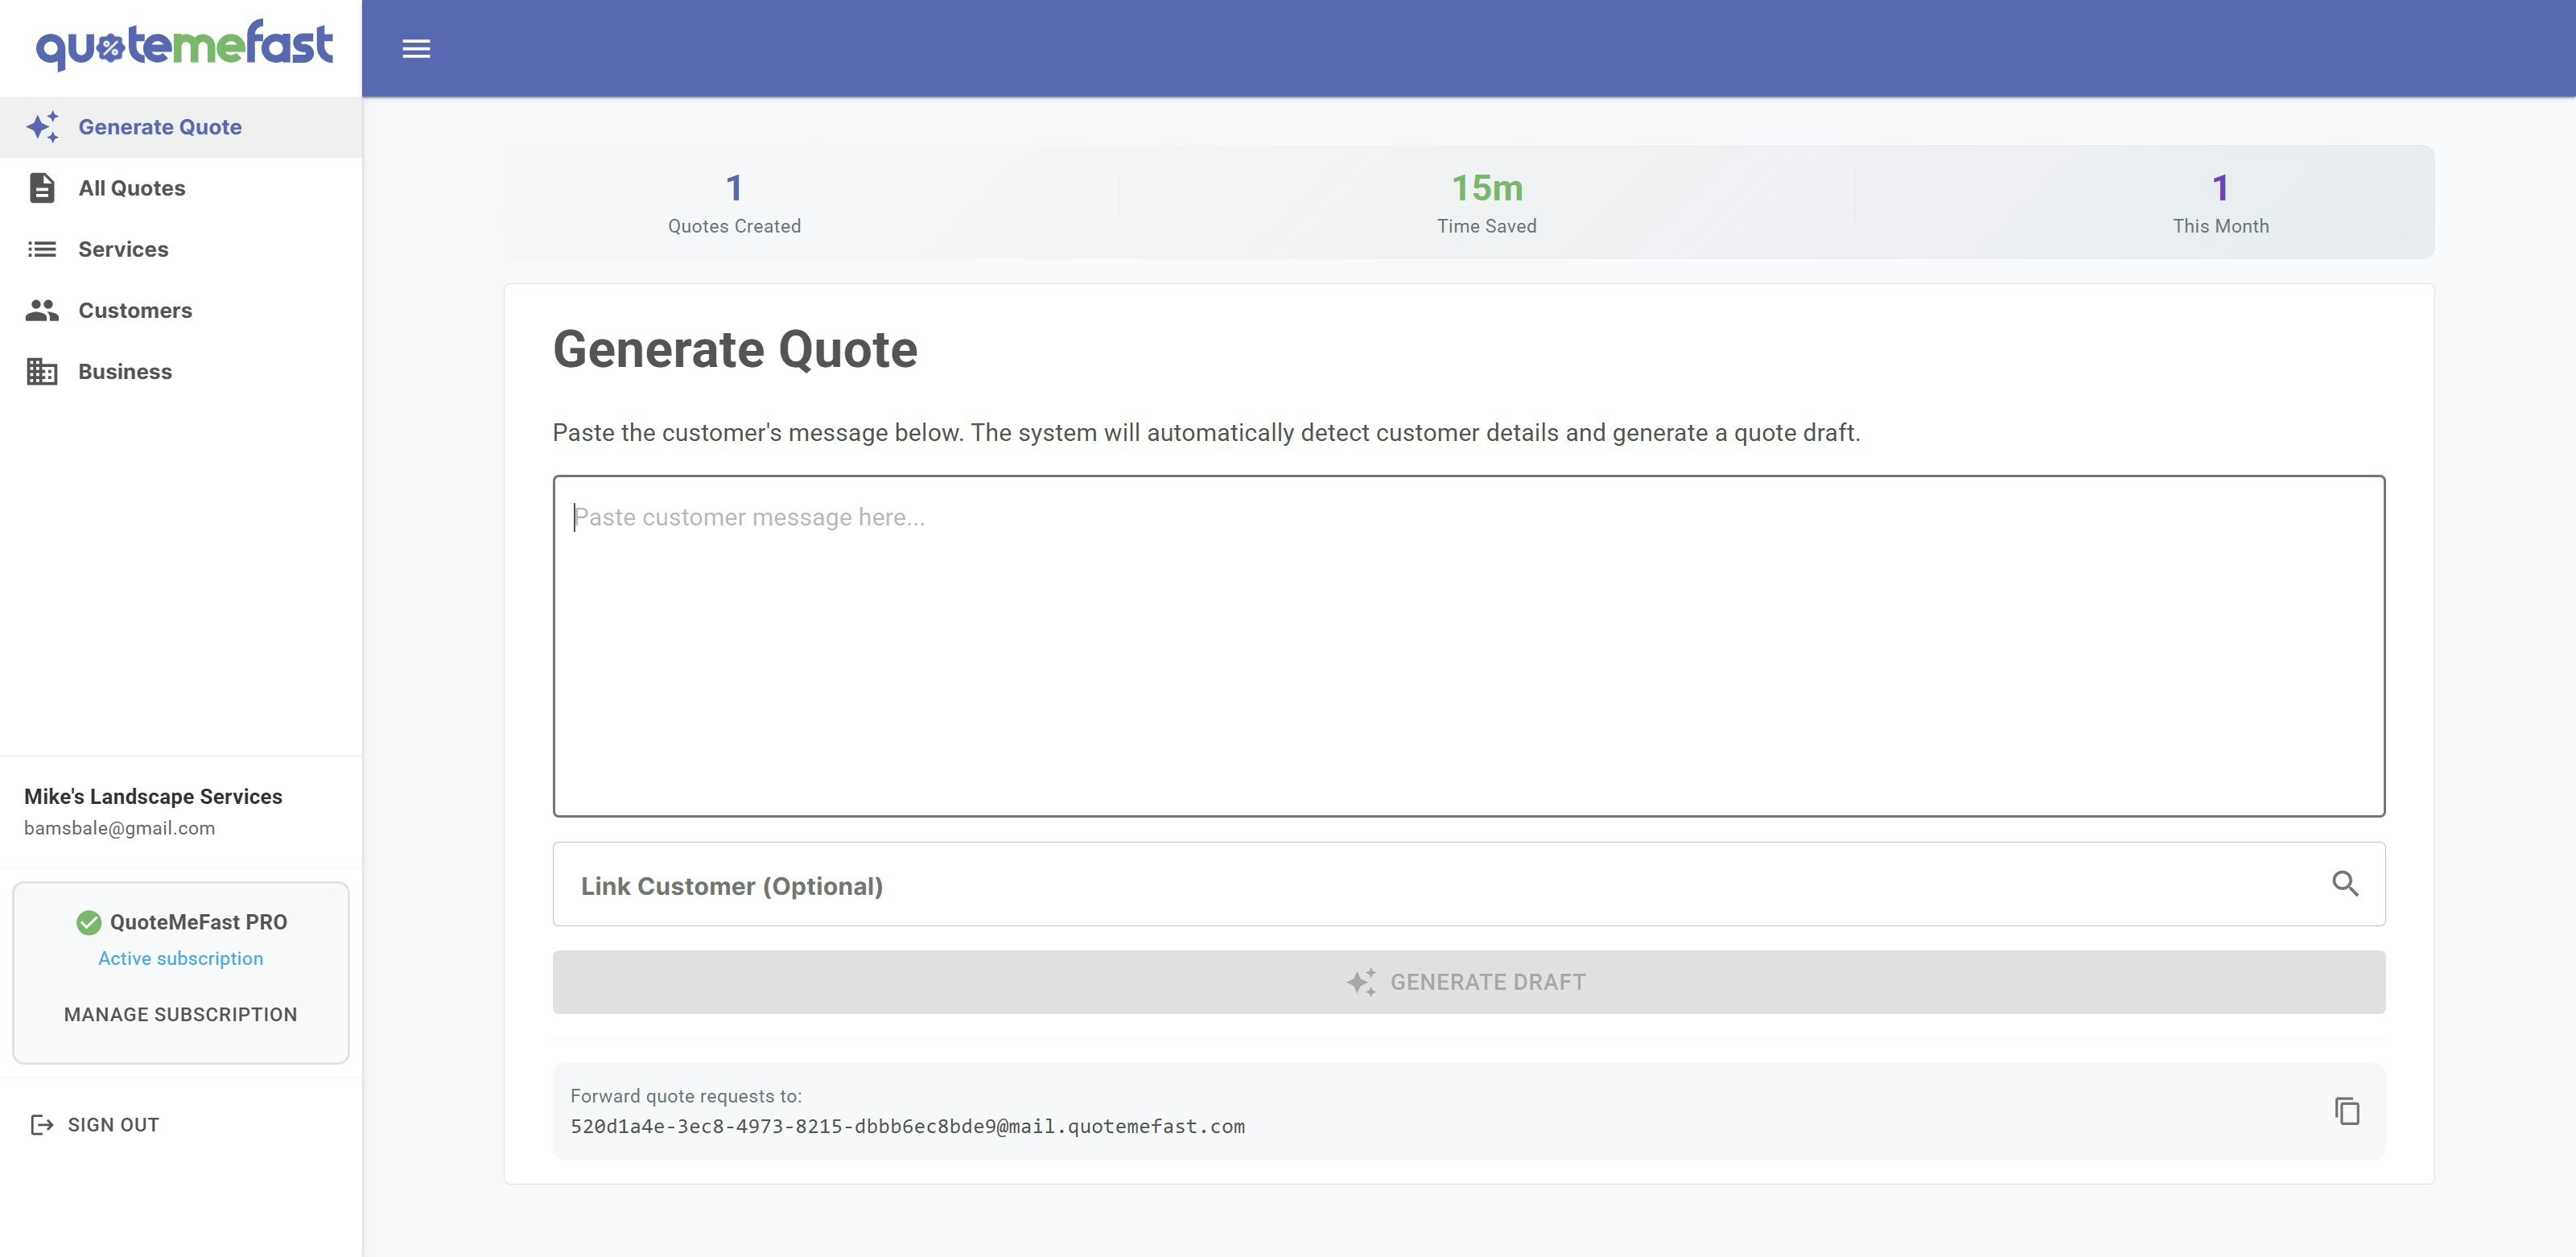
Task: Select the forwarding email address text
Action: [x=907, y=1127]
